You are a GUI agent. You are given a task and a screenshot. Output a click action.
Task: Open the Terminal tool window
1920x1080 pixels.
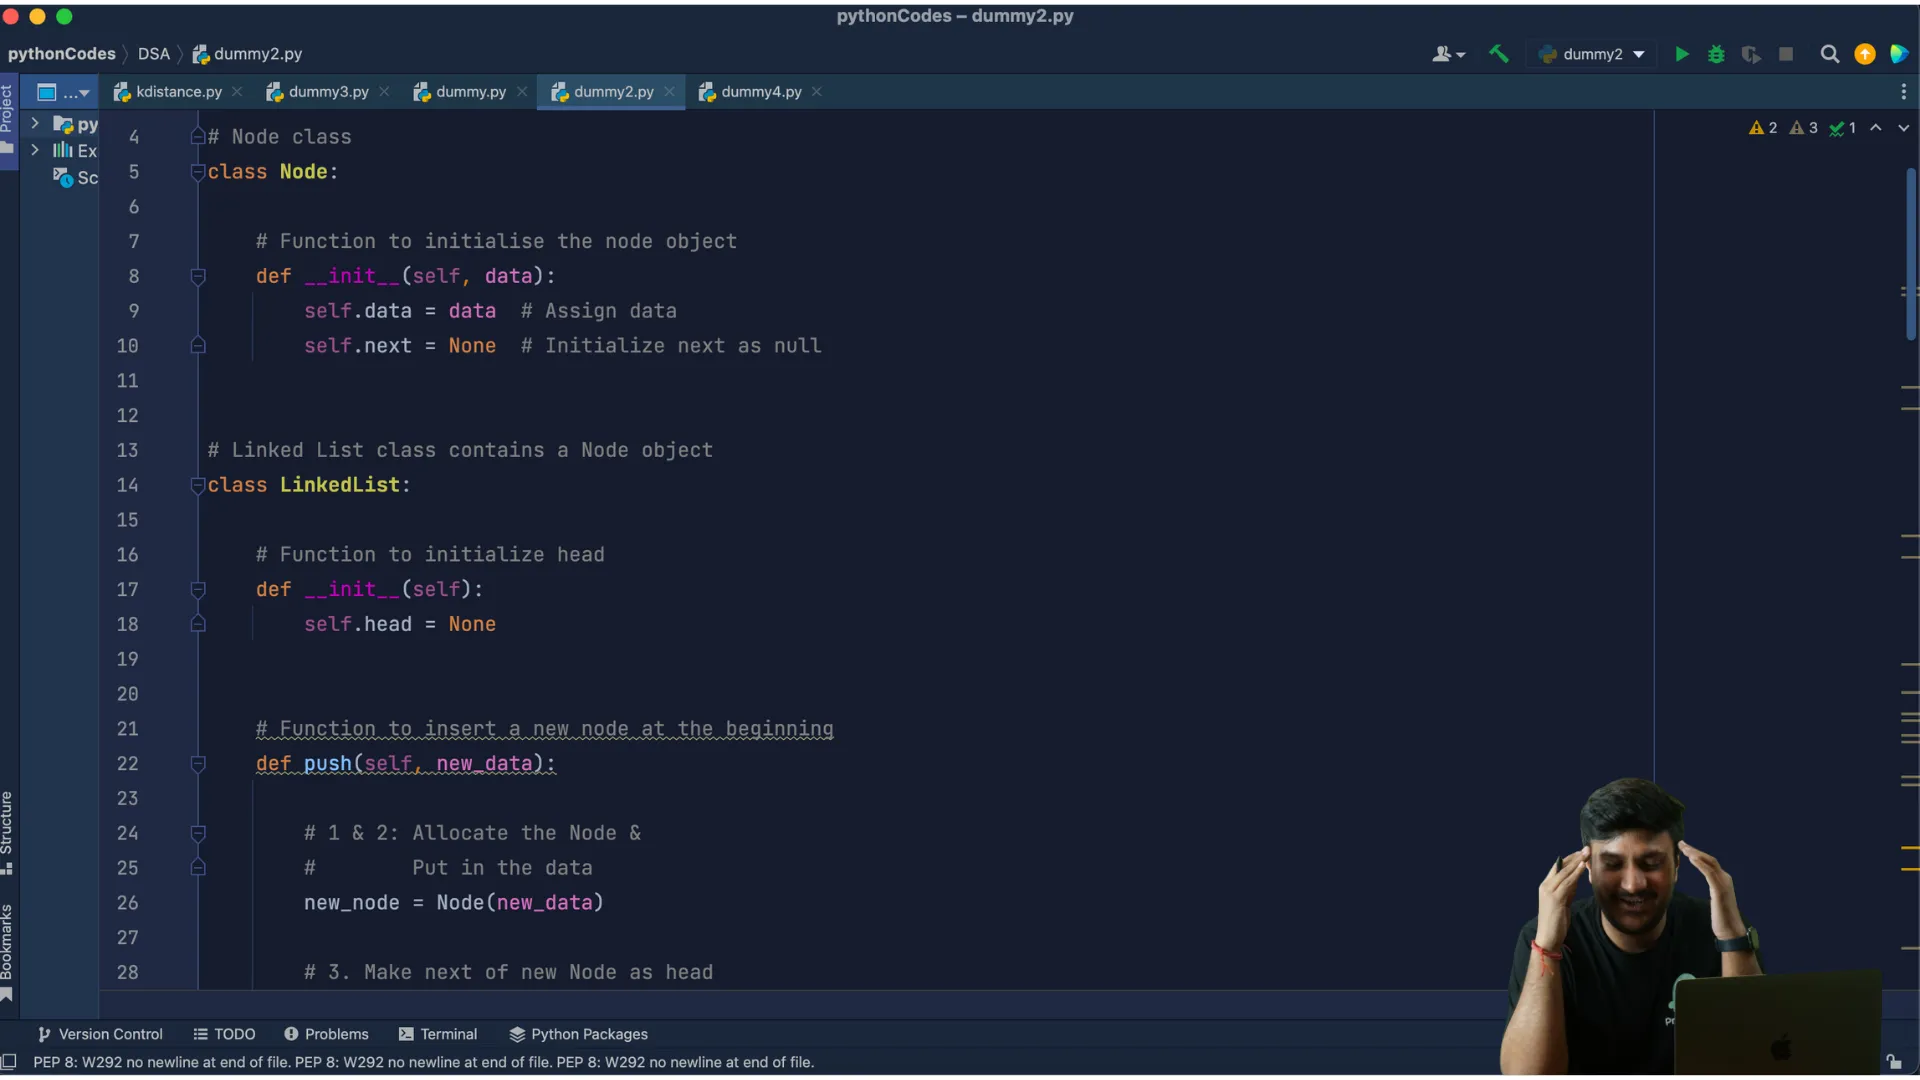click(x=438, y=1034)
